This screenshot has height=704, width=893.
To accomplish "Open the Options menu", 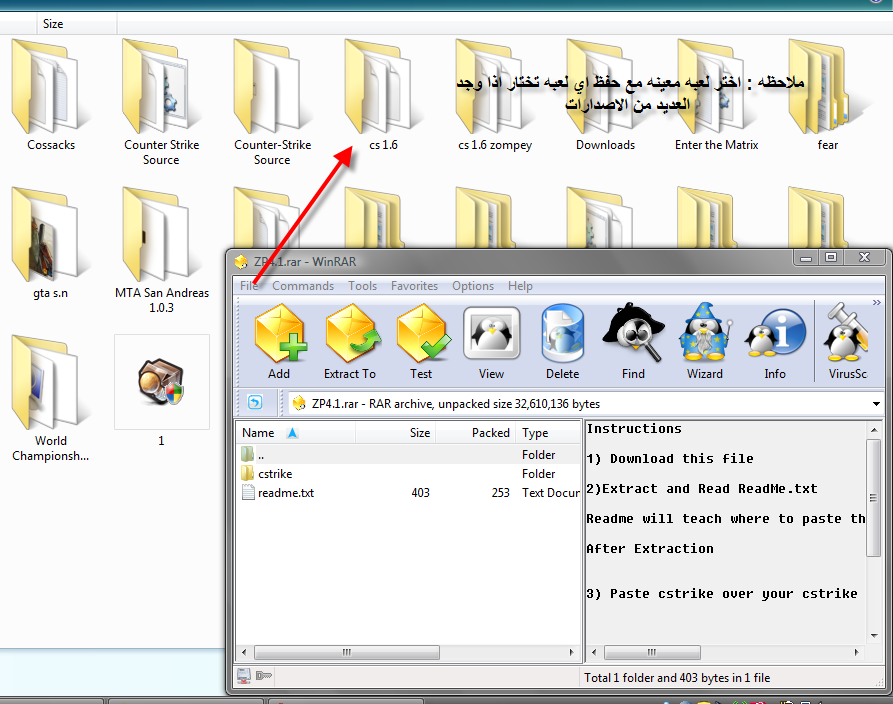I will click(x=473, y=286).
